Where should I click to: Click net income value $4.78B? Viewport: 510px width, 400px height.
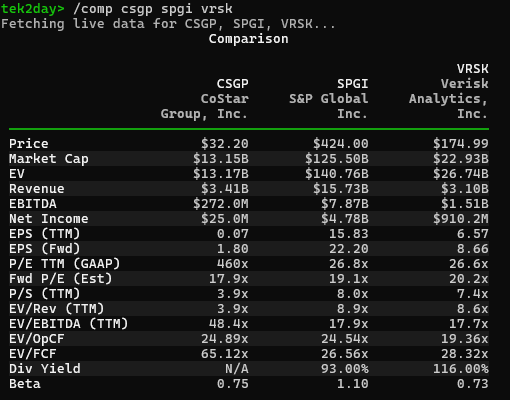[344, 219]
